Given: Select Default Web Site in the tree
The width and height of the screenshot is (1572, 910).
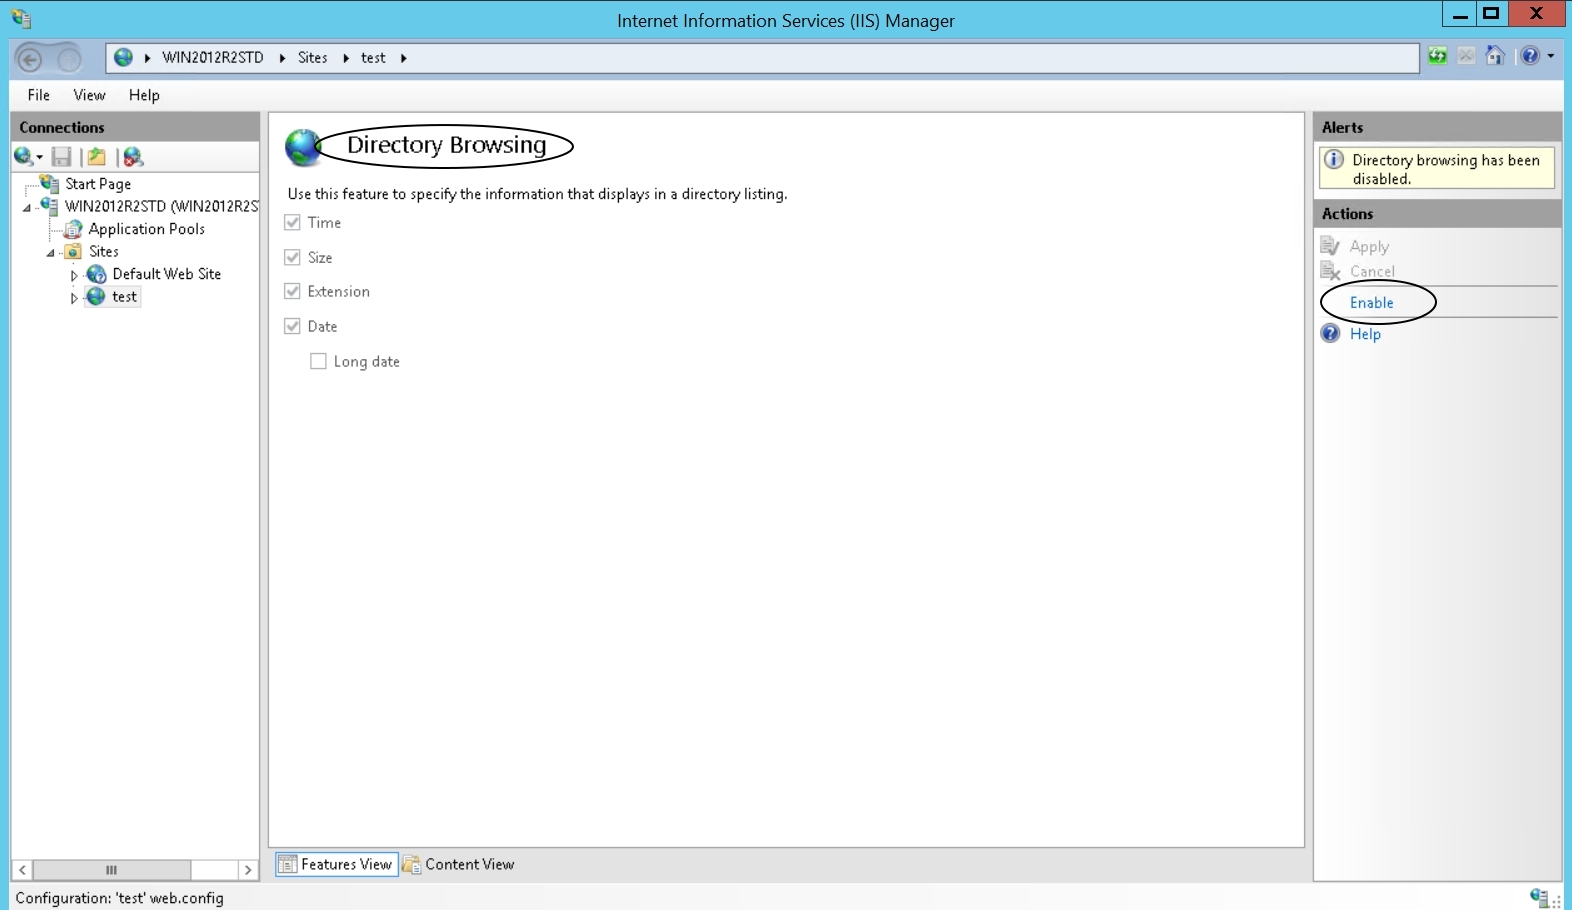Looking at the screenshot, I should tap(167, 274).
